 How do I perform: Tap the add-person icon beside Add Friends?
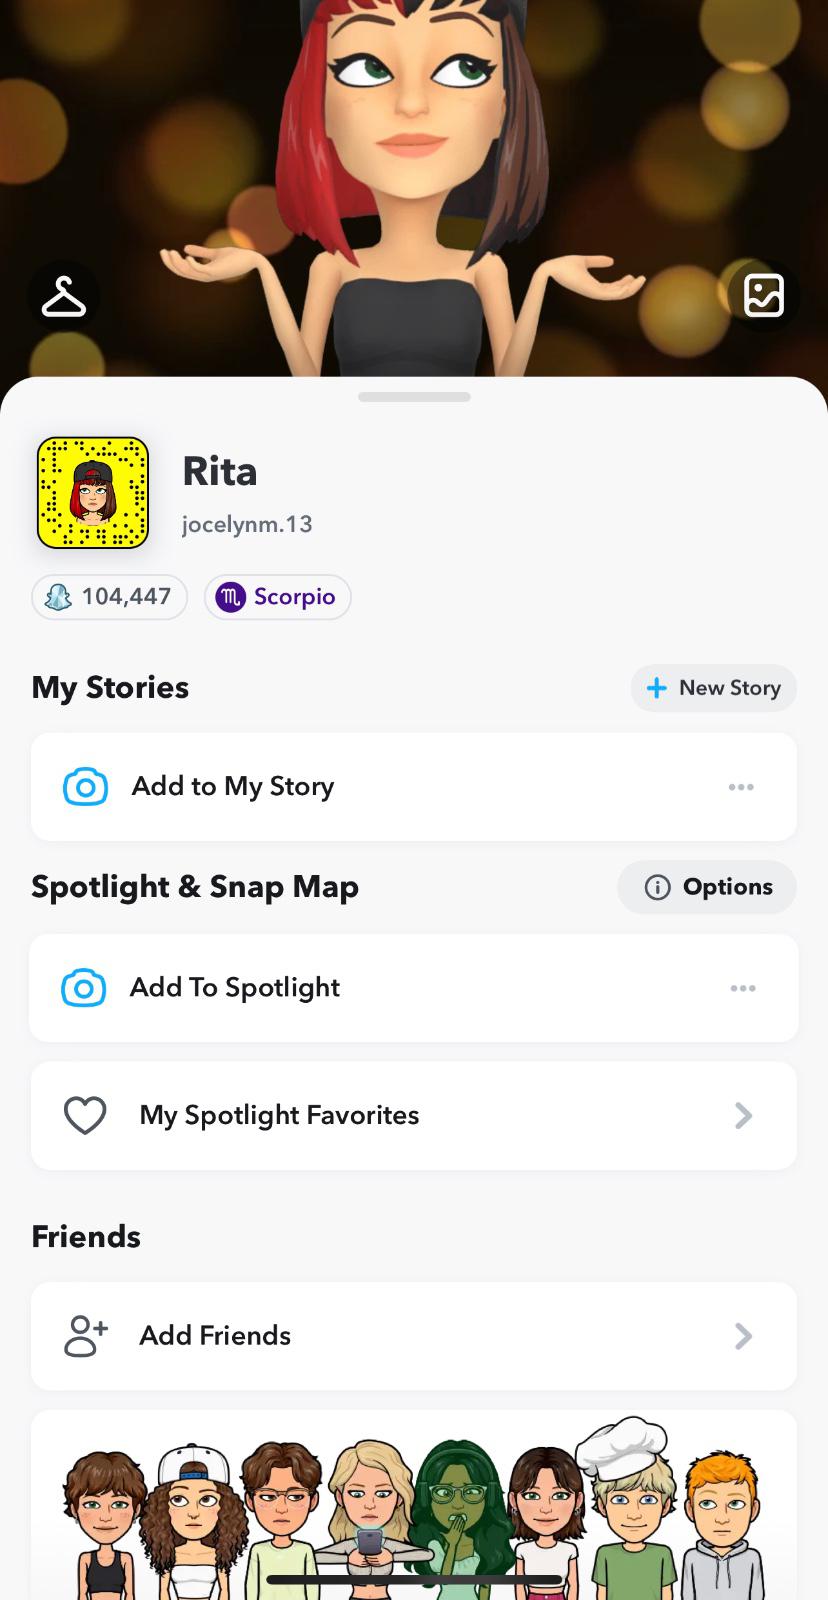click(86, 1336)
